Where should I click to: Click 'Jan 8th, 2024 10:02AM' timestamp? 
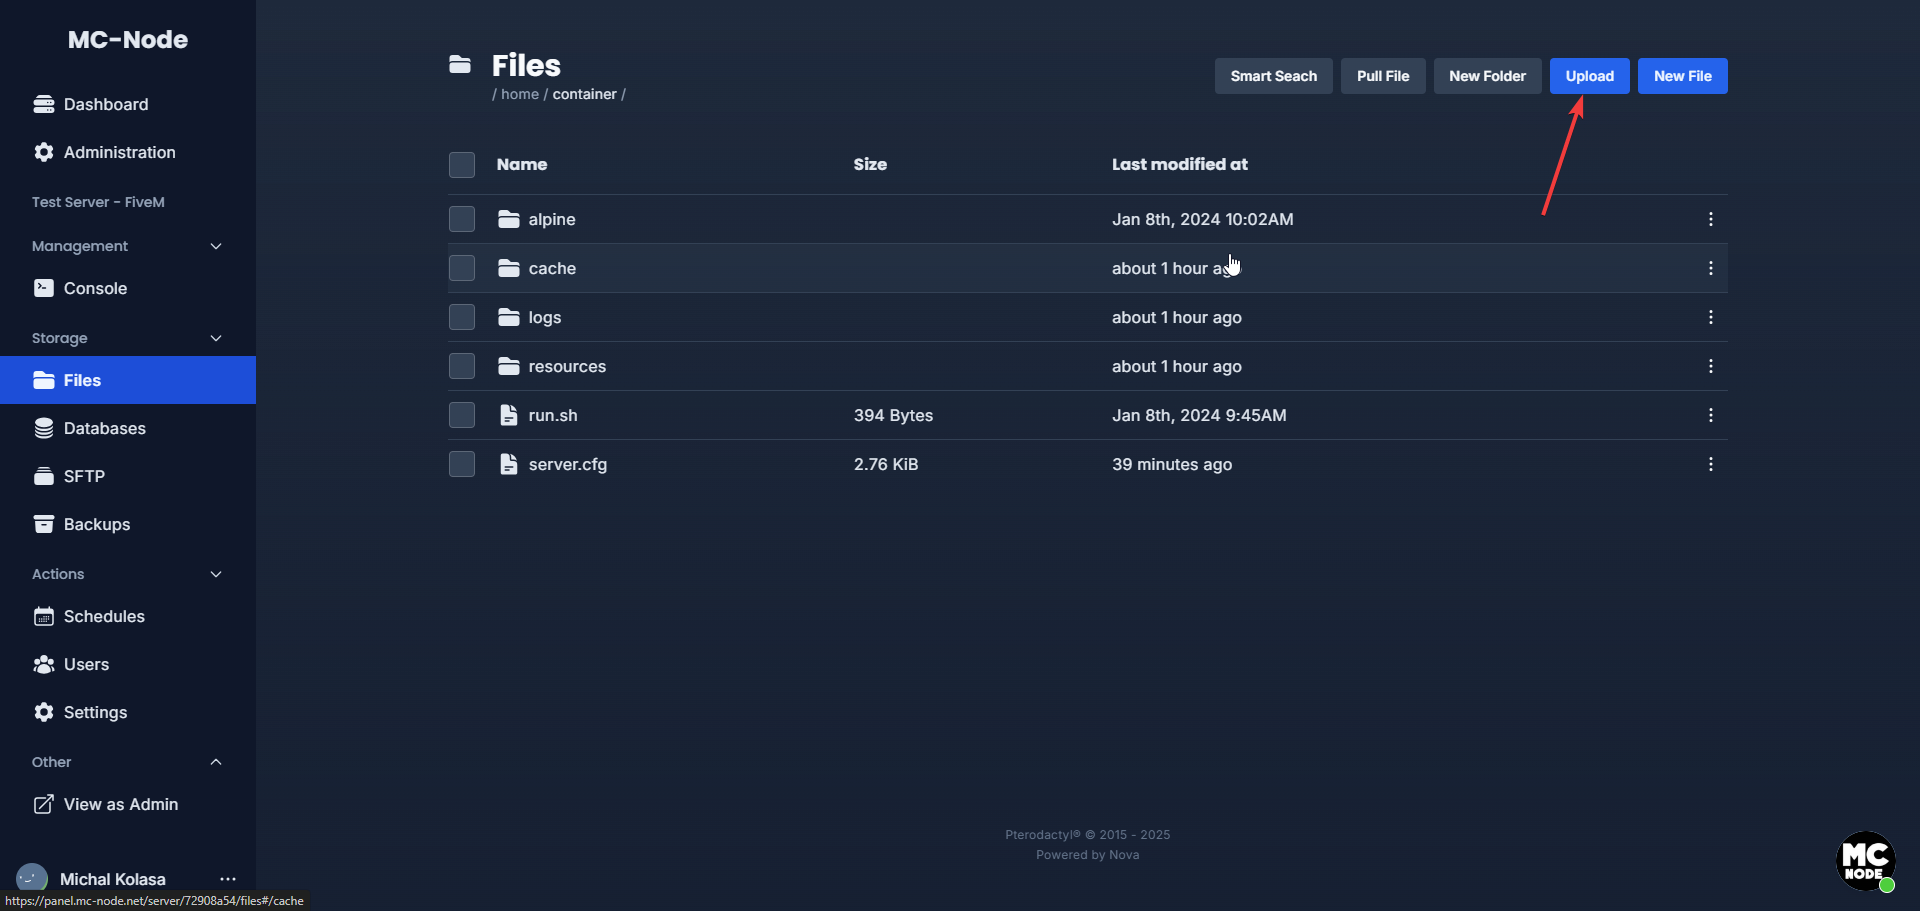pyautogui.click(x=1203, y=219)
